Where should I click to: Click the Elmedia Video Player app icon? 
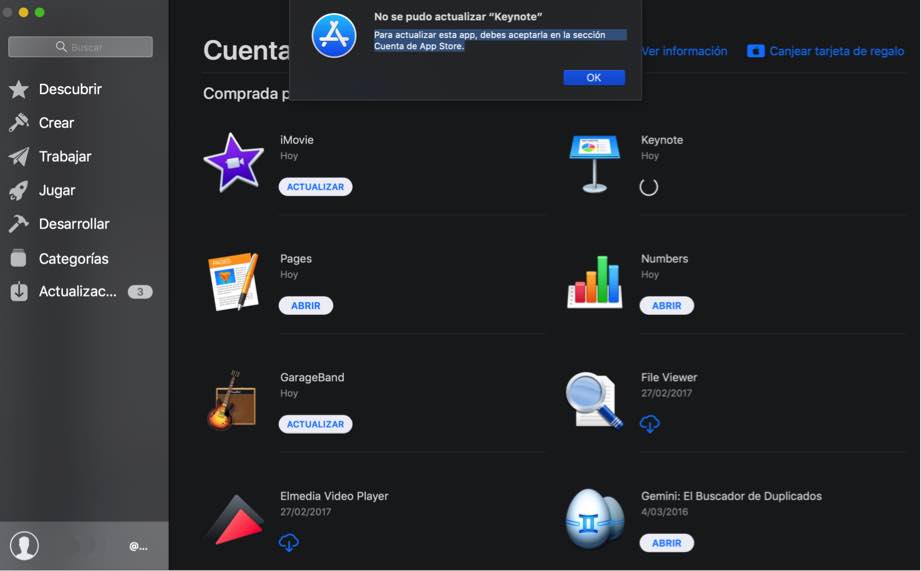235,520
